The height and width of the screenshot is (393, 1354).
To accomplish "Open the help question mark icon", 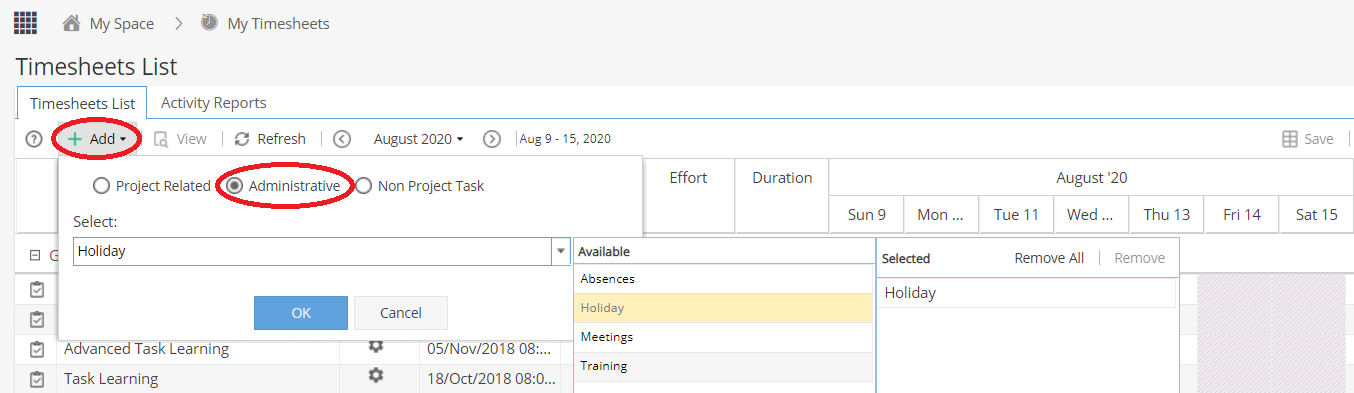I will (x=33, y=139).
